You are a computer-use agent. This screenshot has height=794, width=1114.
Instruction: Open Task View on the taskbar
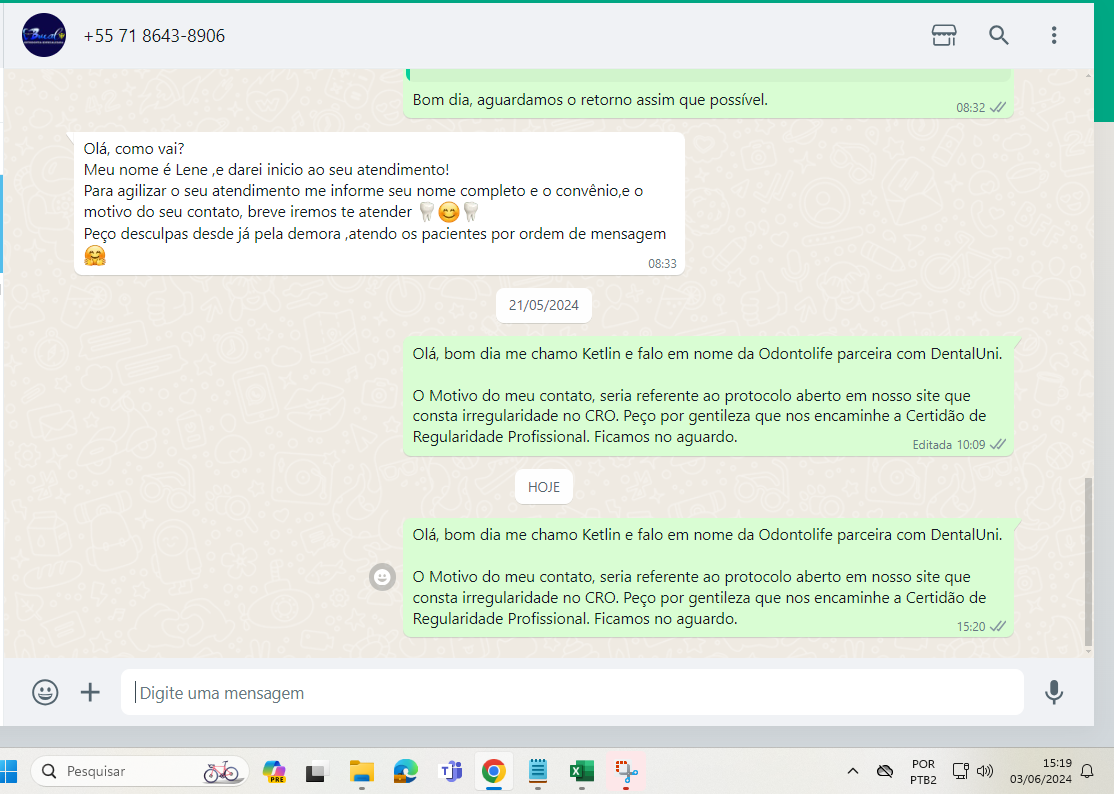click(x=317, y=771)
